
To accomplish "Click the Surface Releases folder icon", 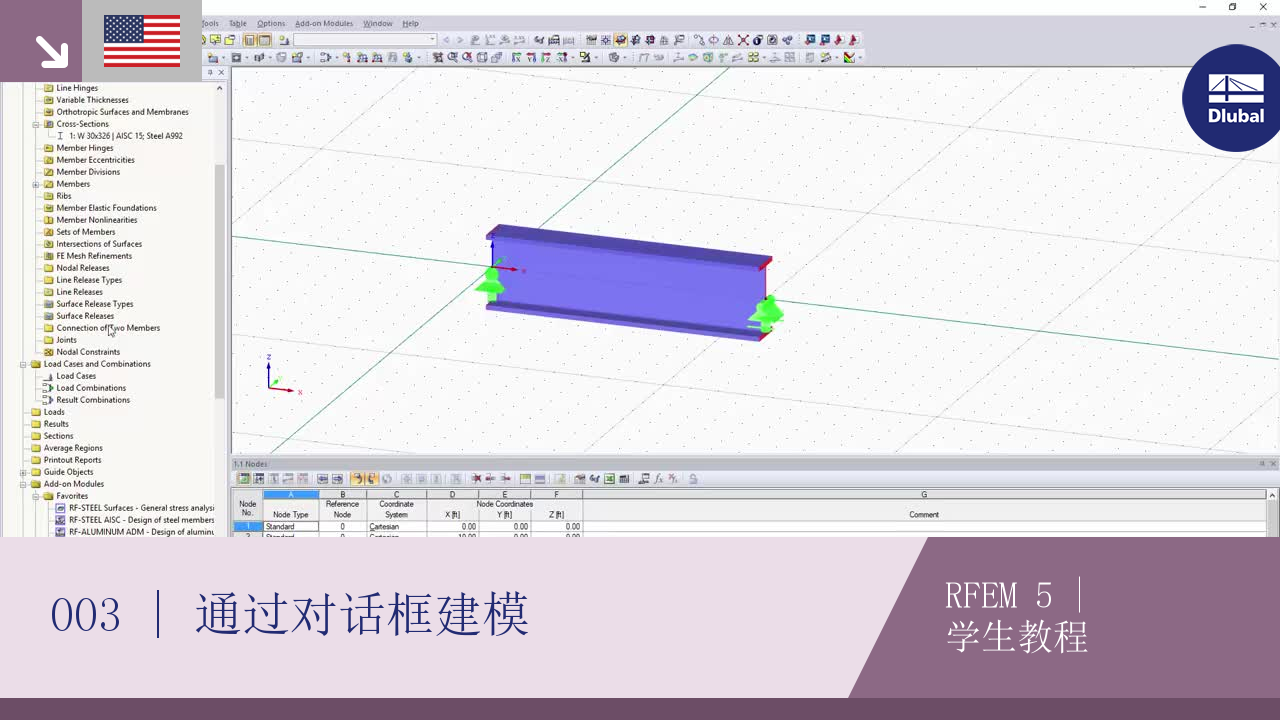I will tap(48, 316).
